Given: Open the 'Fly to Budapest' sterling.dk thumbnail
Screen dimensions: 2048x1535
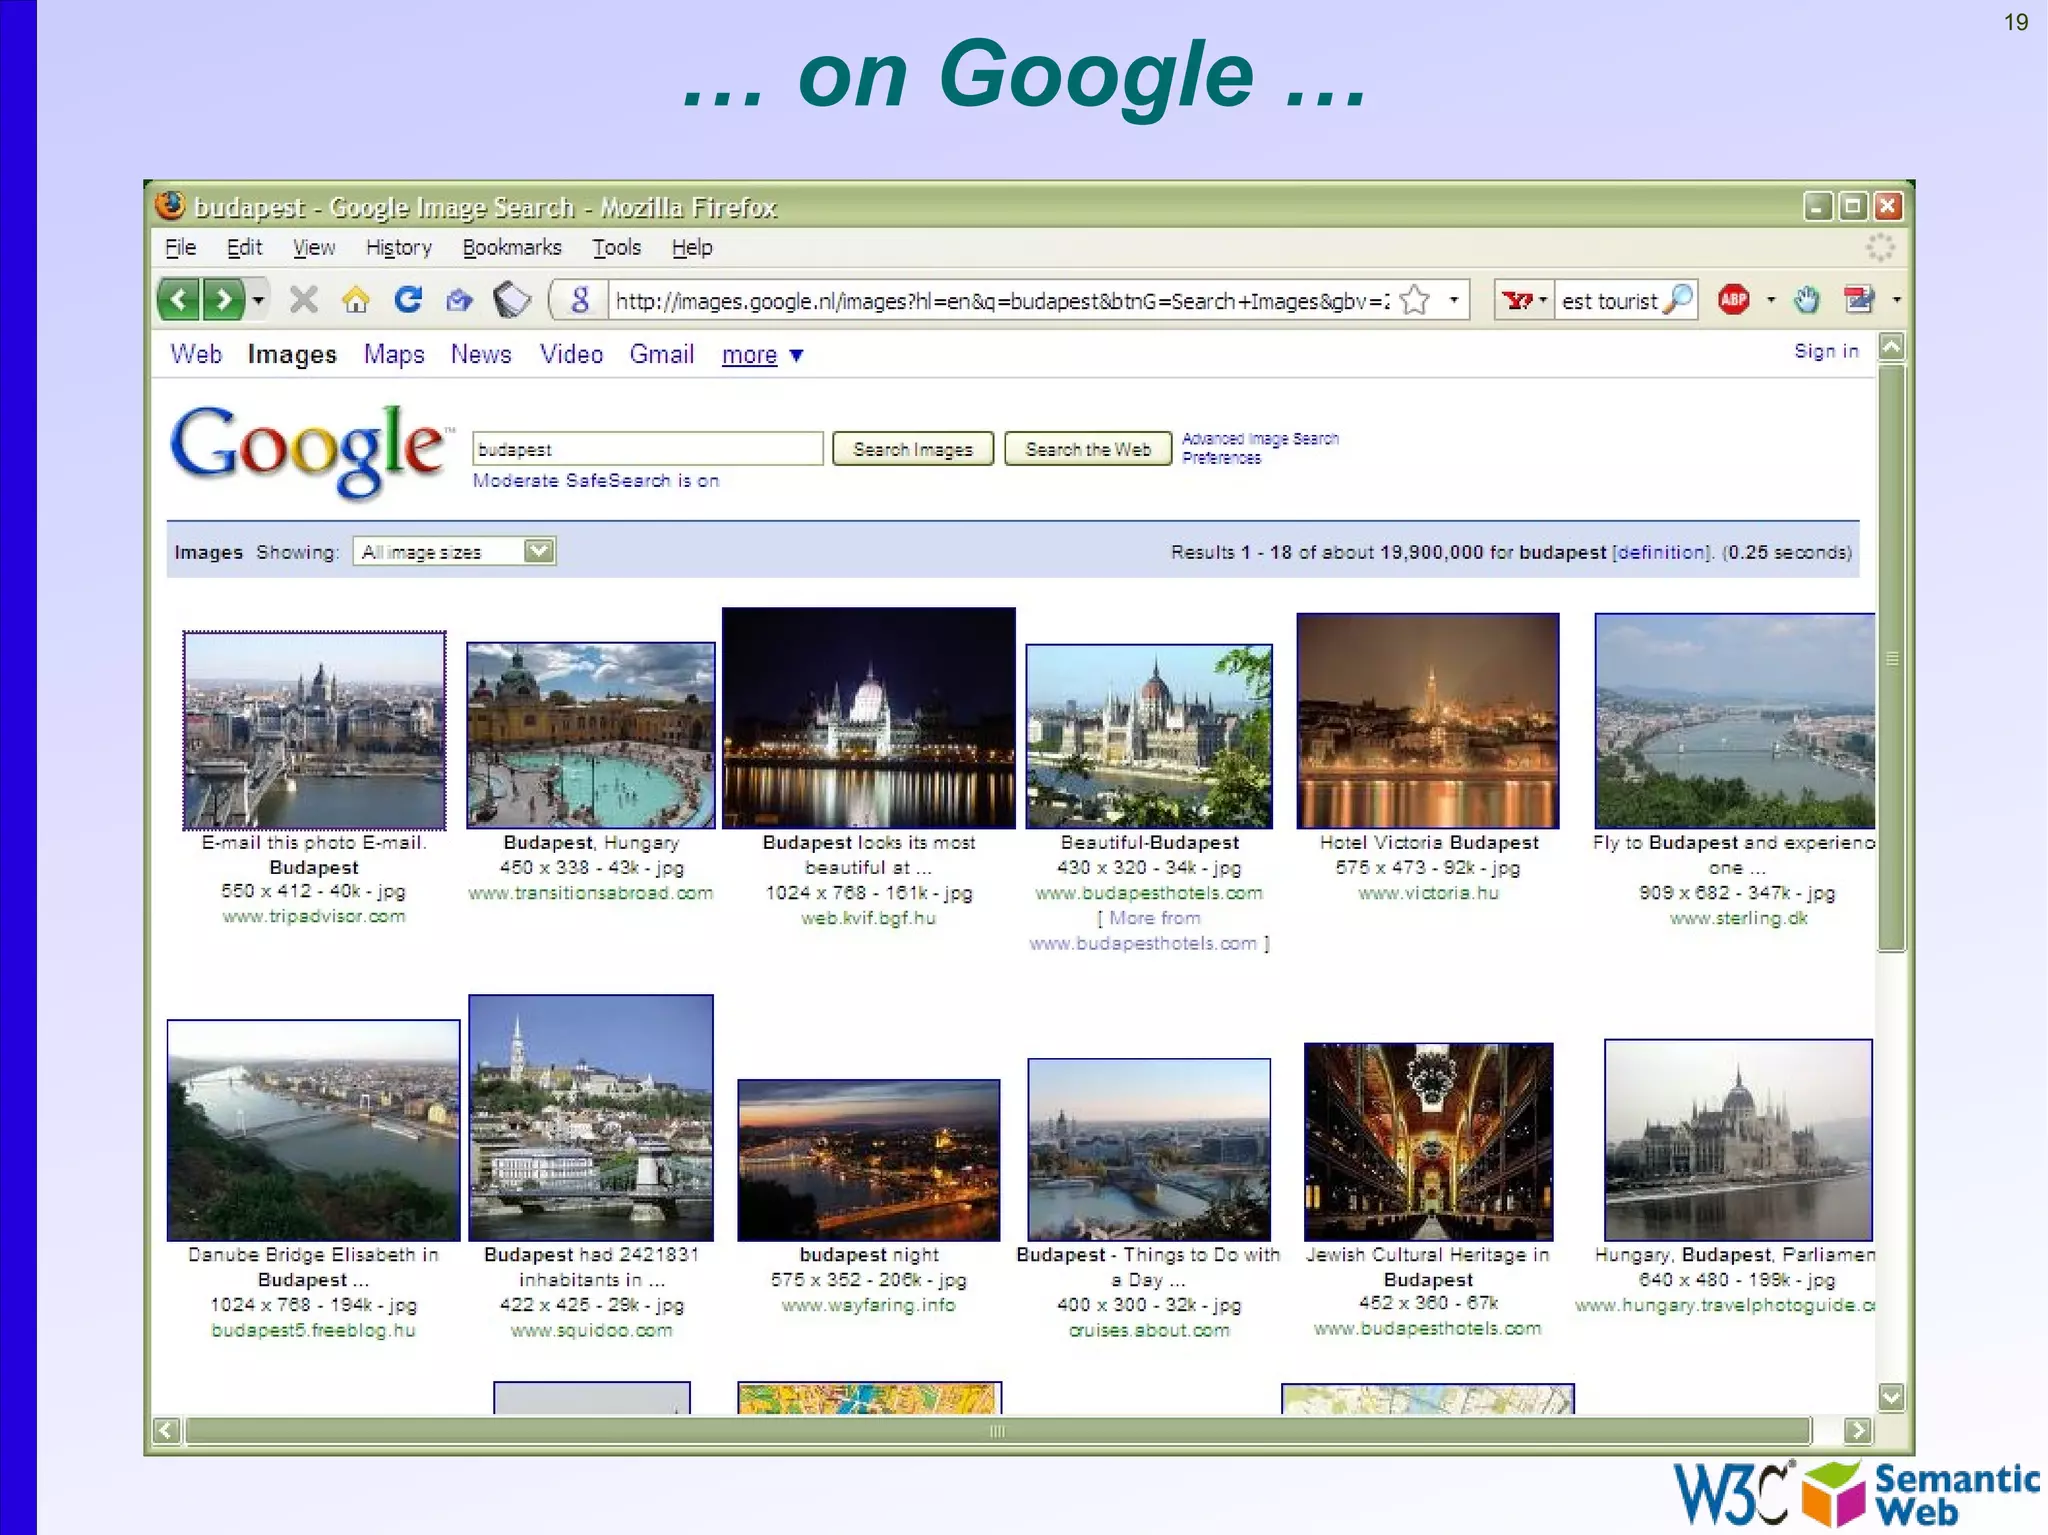Looking at the screenshot, I should pyautogui.click(x=1735, y=720).
